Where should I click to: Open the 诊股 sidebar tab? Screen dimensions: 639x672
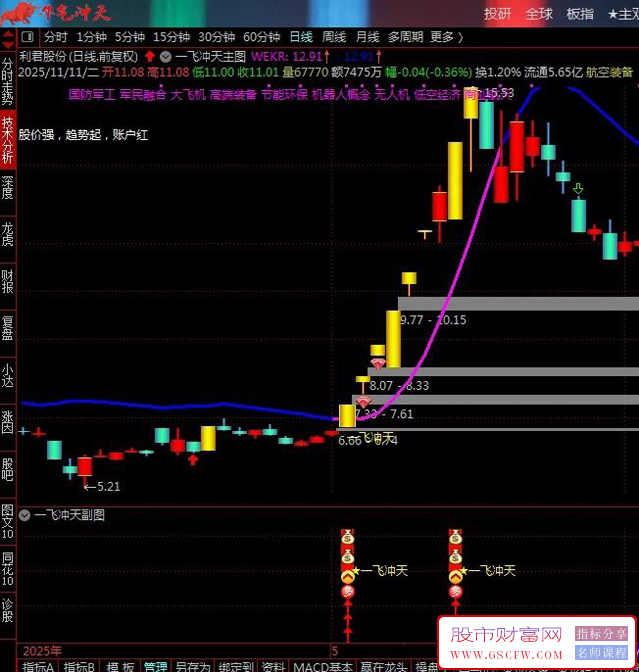pos(8,611)
